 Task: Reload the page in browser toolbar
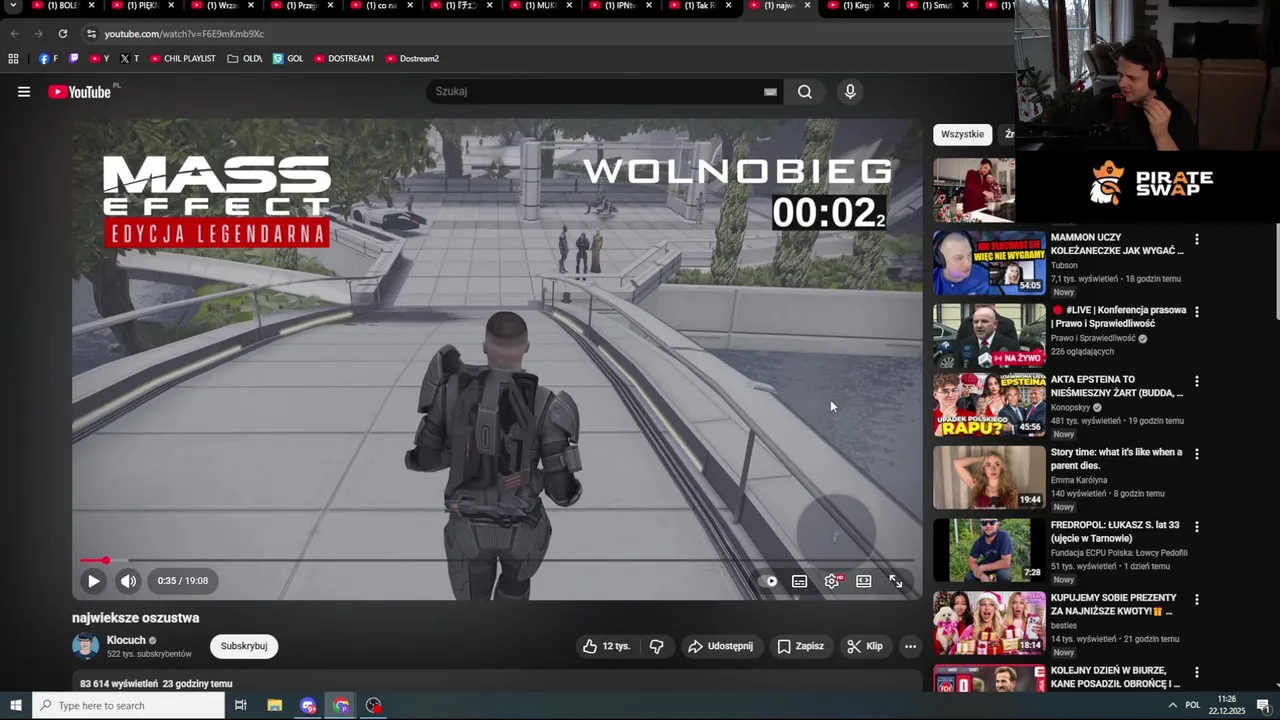tap(63, 34)
